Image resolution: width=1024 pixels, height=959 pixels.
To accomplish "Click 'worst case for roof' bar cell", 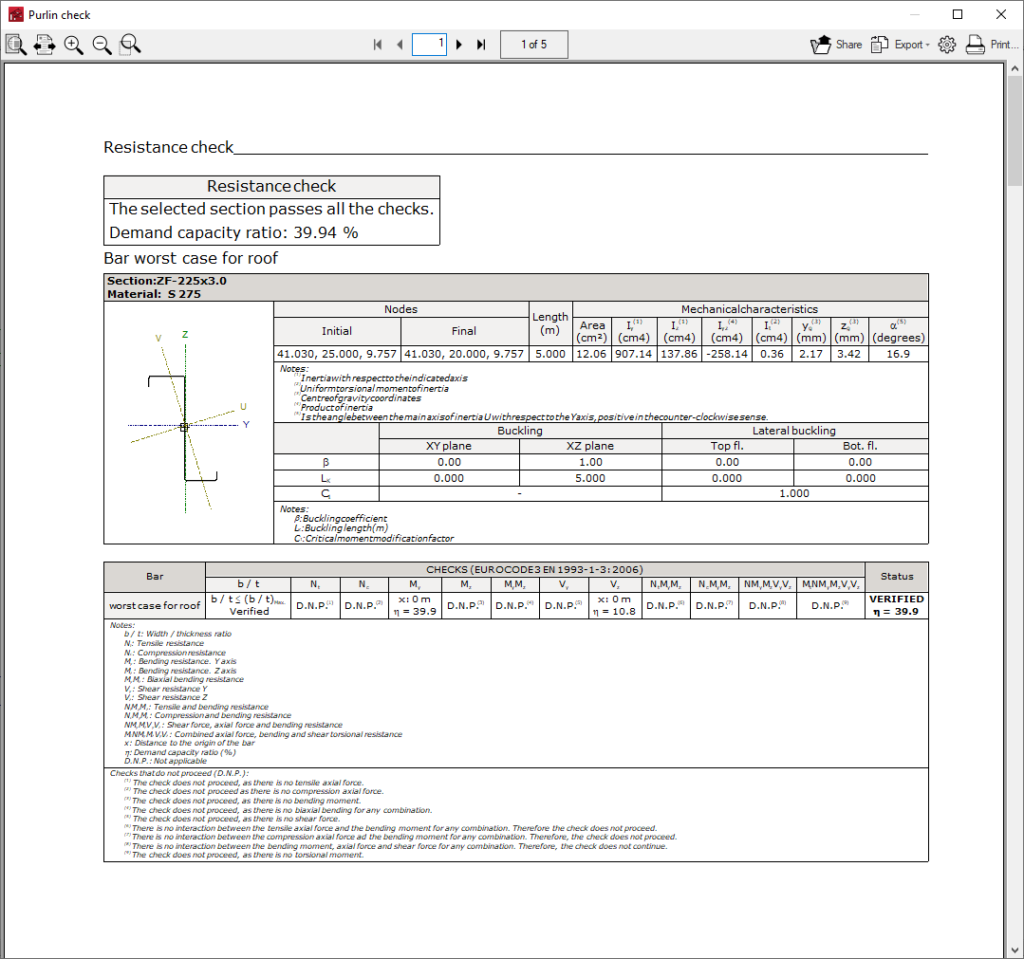I will (155, 606).
